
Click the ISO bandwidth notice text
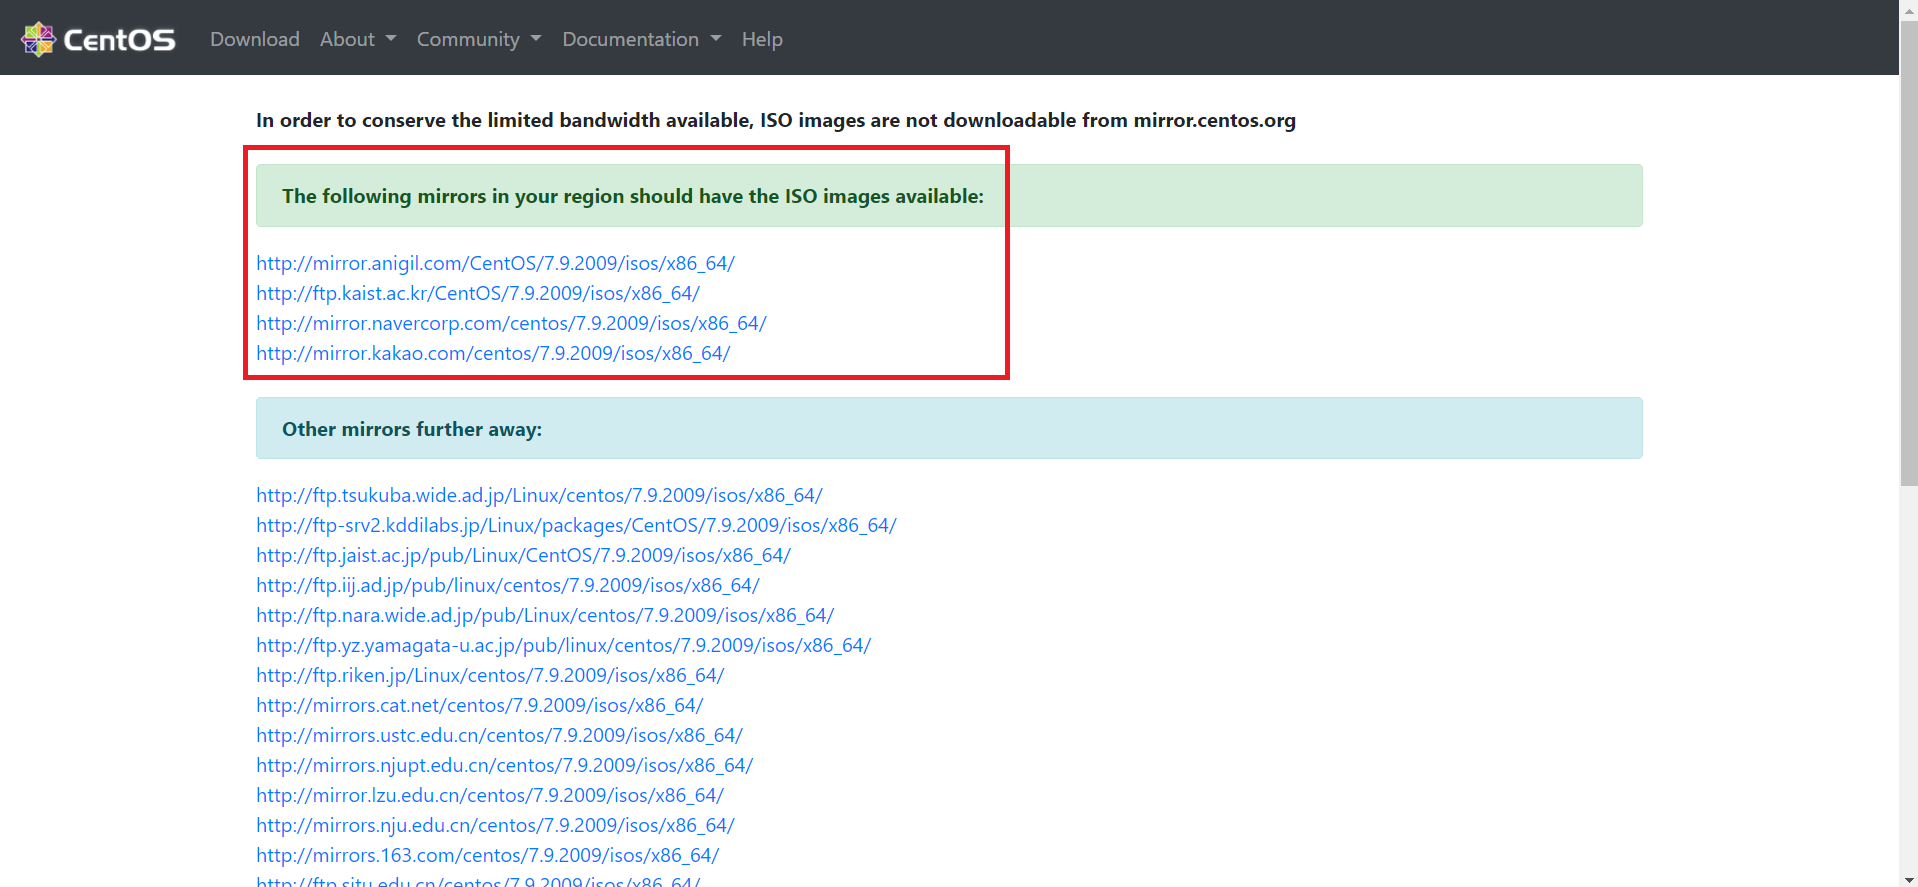pos(776,120)
